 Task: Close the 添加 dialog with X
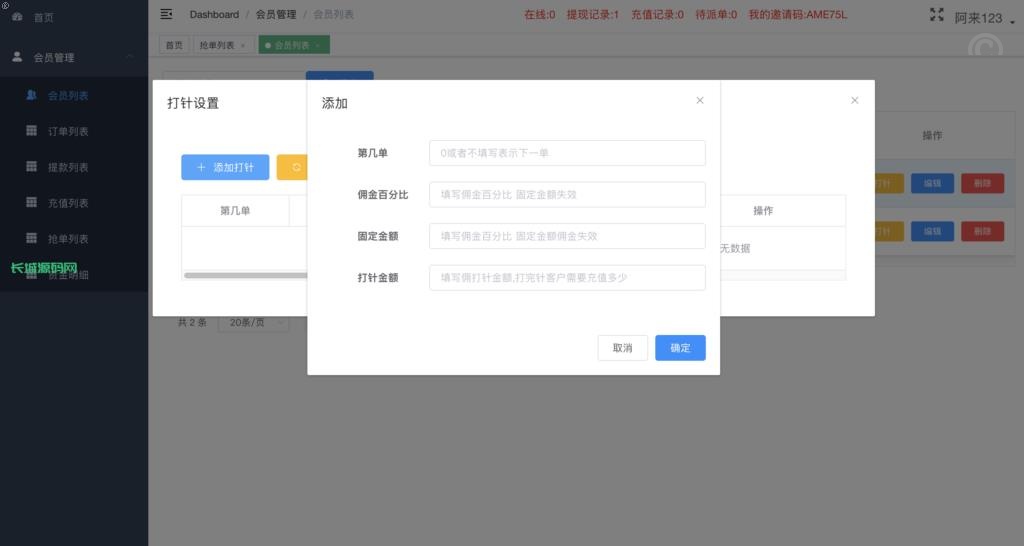[700, 100]
